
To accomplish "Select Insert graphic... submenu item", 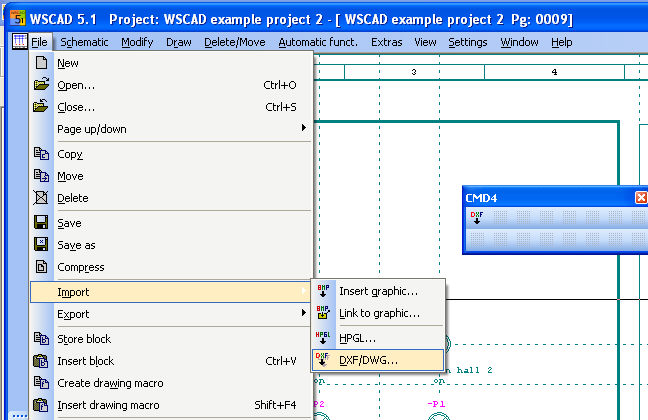I will coord(378,291).
